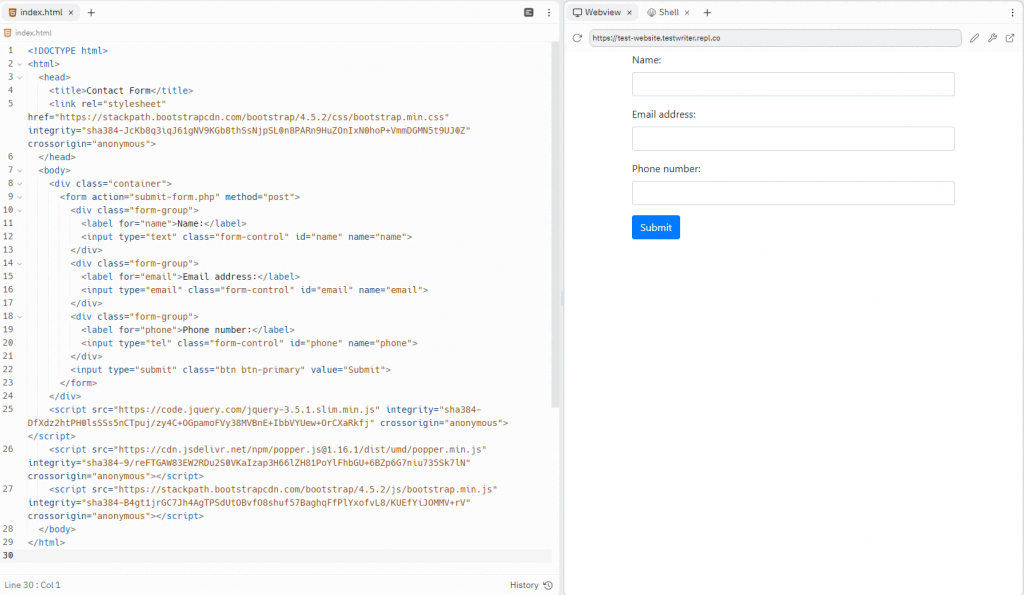Fold the <body> element at line 8
This screenshot has height=595, width=1024.
click(19, 171)
